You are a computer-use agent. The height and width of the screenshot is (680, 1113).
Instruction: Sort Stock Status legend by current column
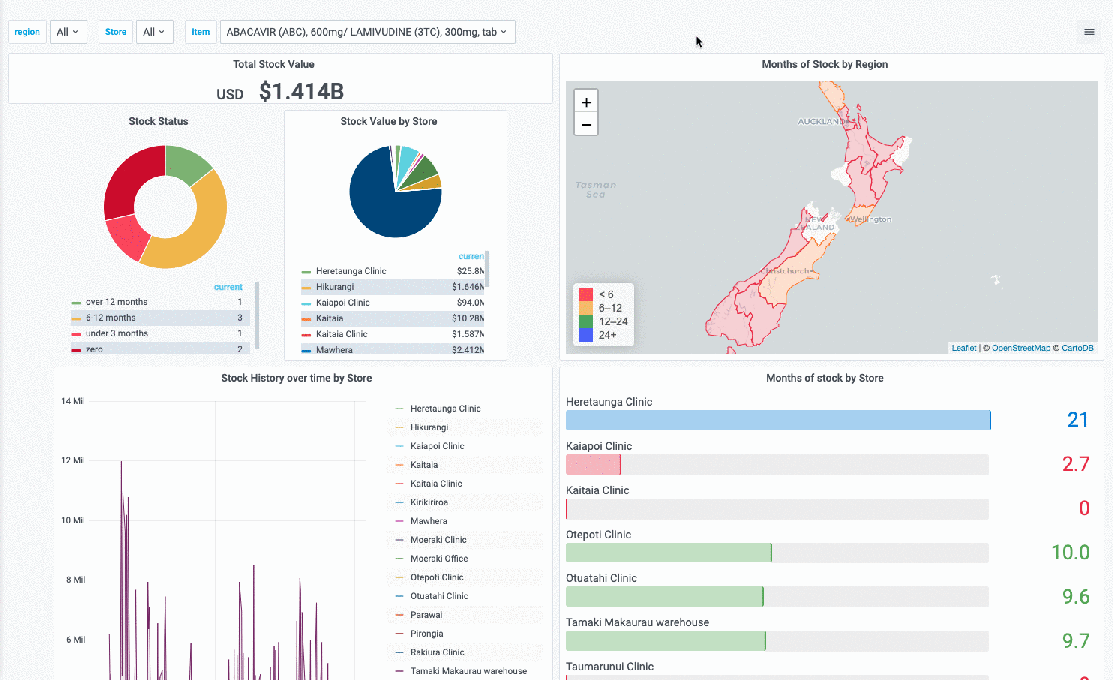pyautogui.click(x=228, y=287)
